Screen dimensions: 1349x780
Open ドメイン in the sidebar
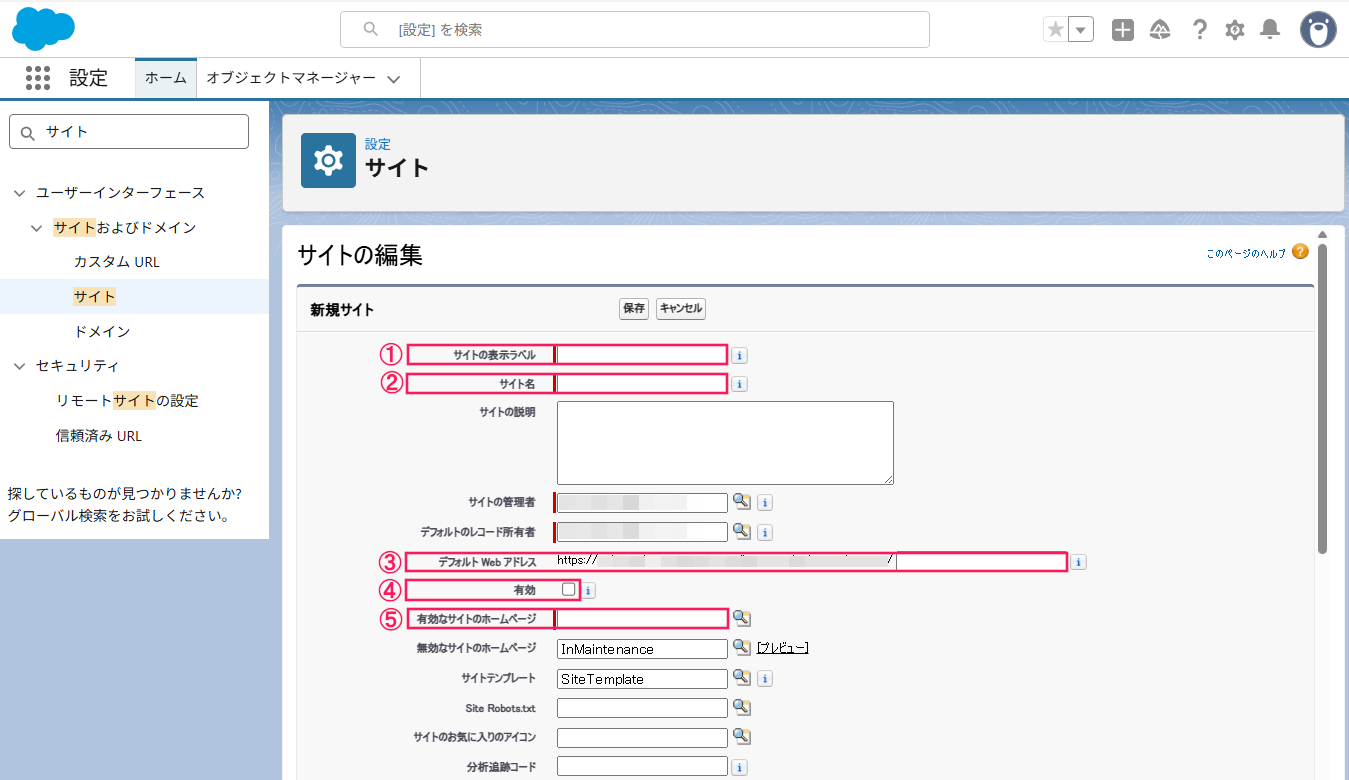coord(102,331)
